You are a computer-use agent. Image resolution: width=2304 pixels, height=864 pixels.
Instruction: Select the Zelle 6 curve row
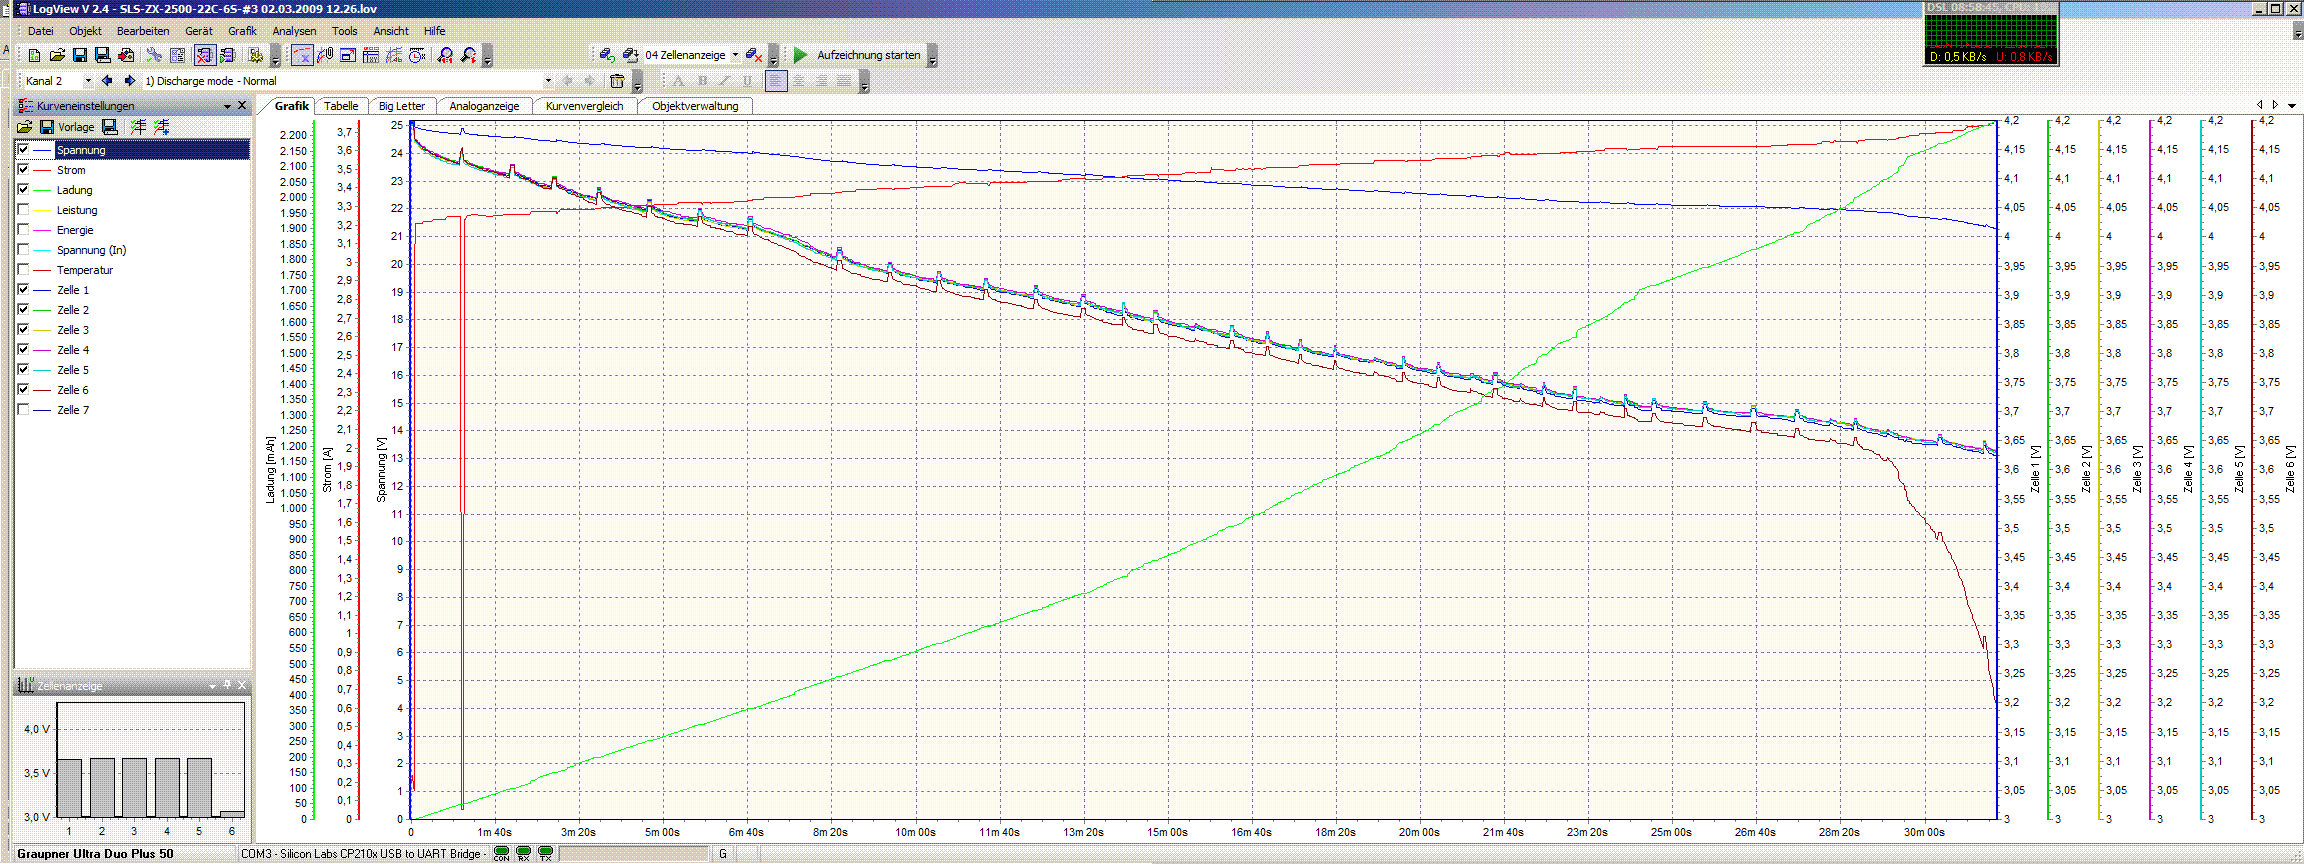pyautogui.click(x=132, y=390)
